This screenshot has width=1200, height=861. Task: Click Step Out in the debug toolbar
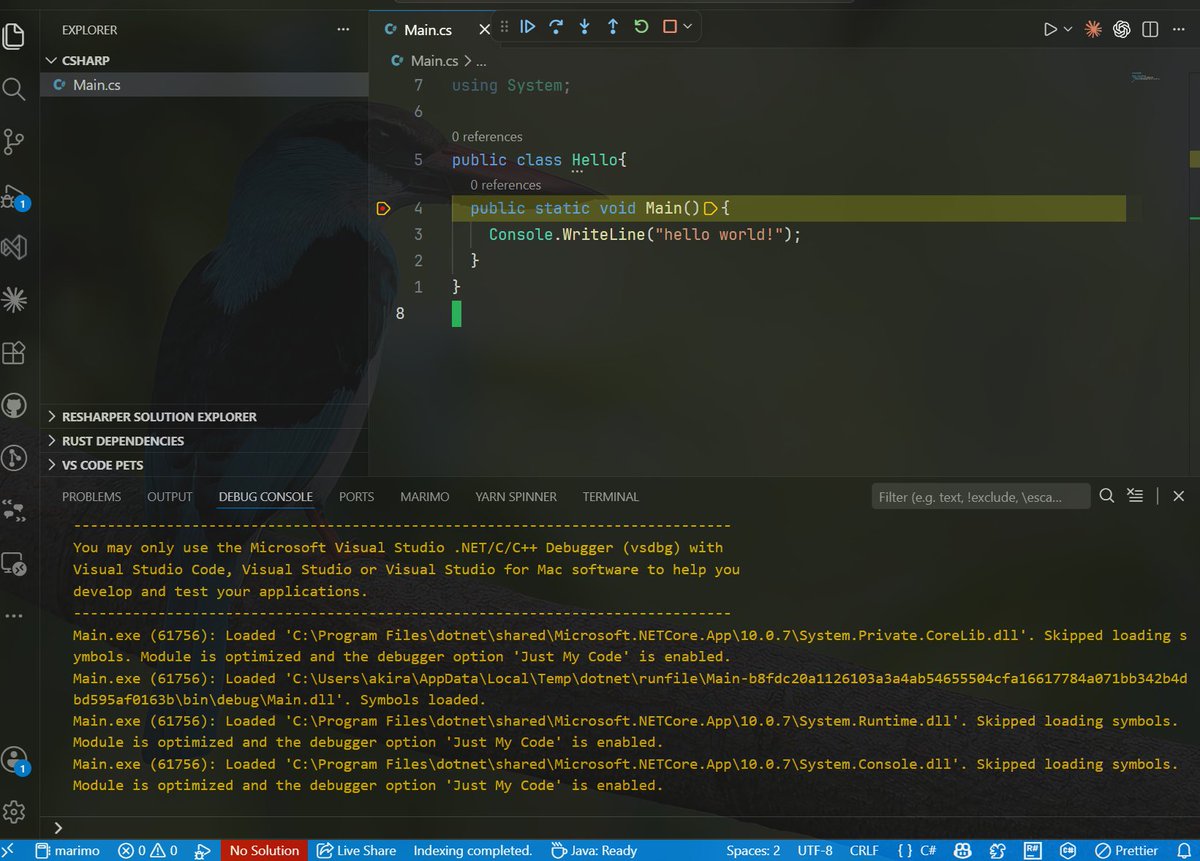pyautogui.click(x=613, y=27)
